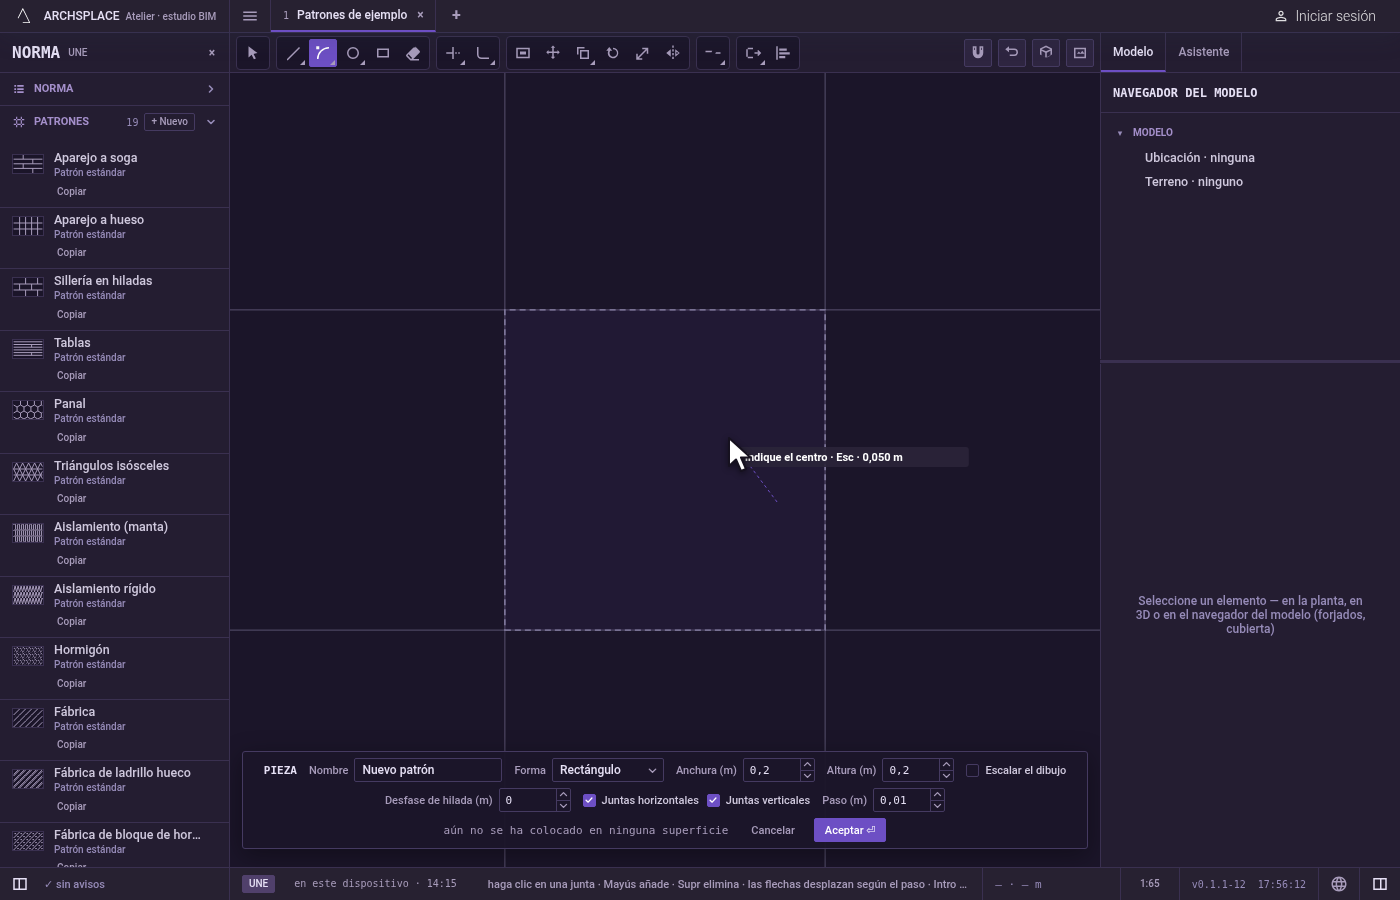
Task: Select the arc drawing tool
Action: point(323,53)
